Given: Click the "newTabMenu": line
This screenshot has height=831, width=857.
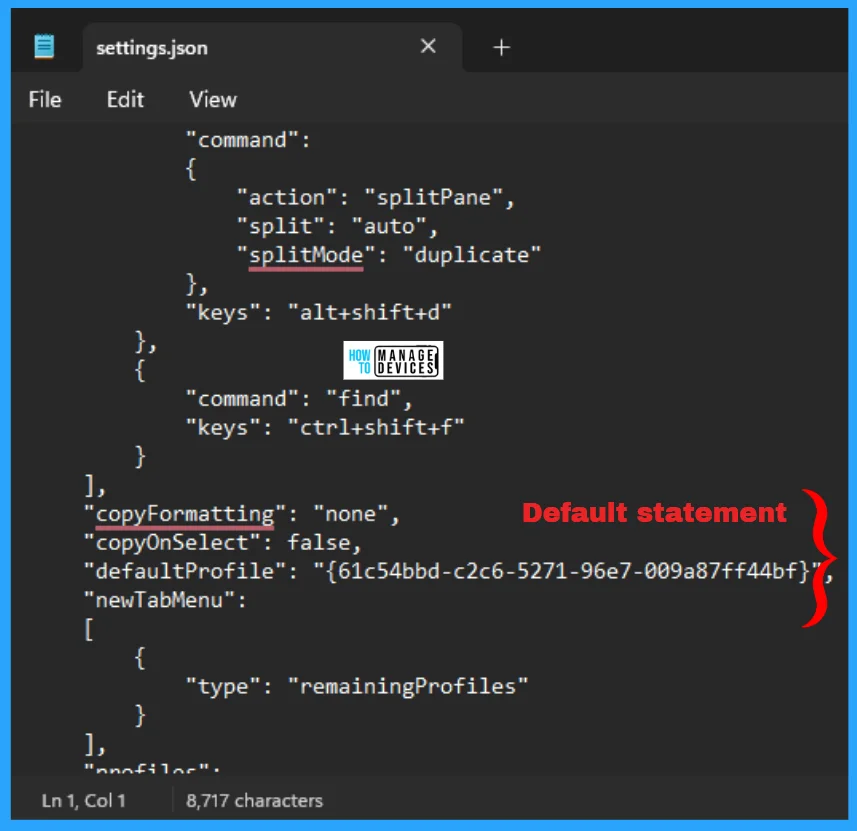Looking at the screenshot, I should (x=165, y=600).
